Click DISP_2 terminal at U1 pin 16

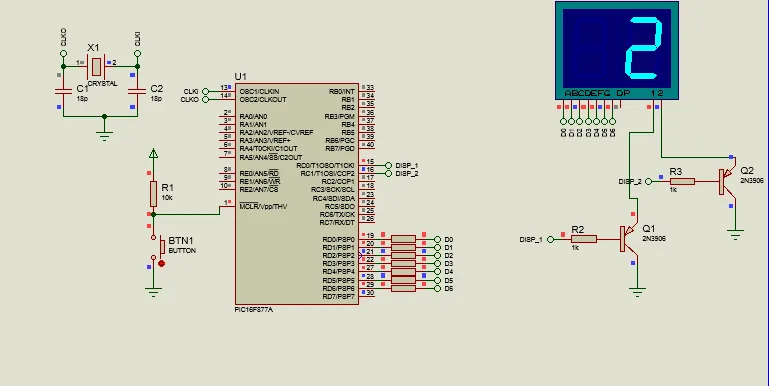pyautogui.click(x=388, y=174)
